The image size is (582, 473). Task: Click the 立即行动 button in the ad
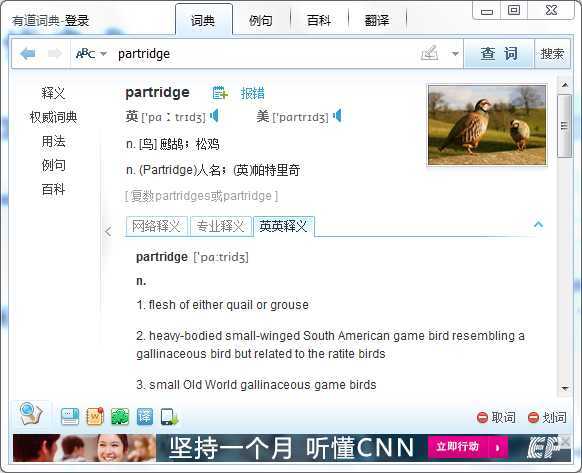pyautogui.click(x=468, y=447)
